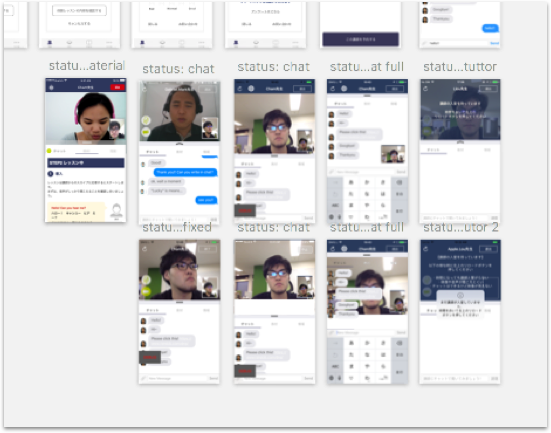Select the "statu...aterial" artboard title

pyautogui.click(x=87, y=66)
